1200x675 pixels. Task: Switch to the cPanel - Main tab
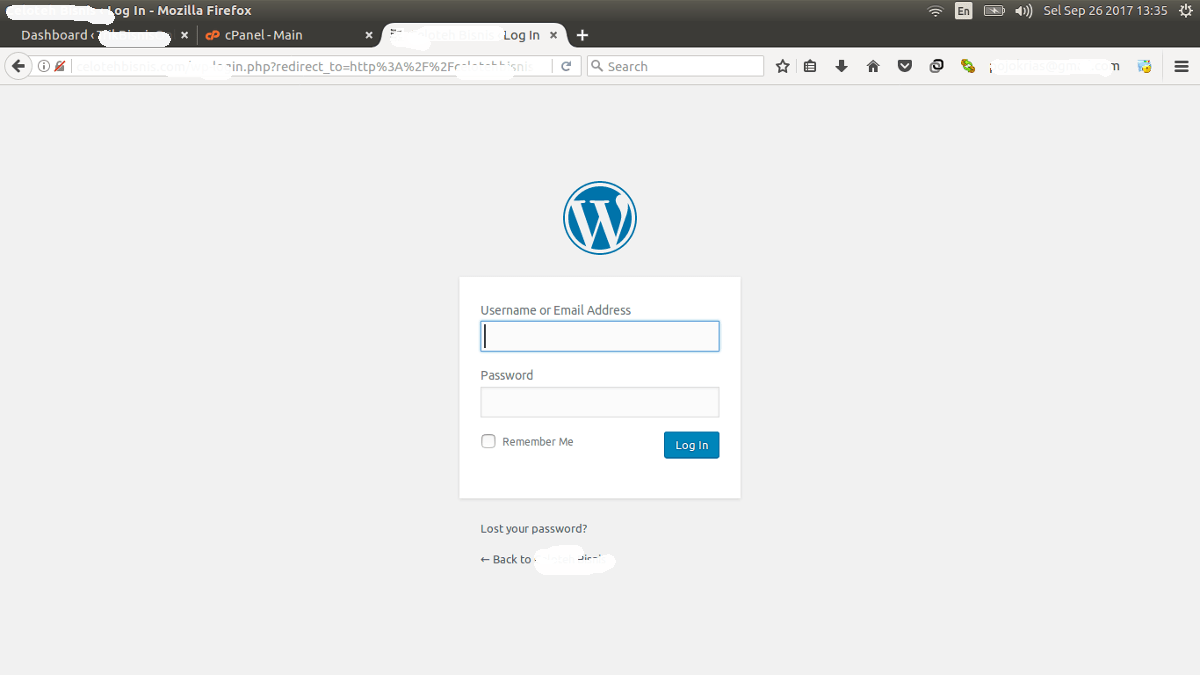(x=263, y=35)
